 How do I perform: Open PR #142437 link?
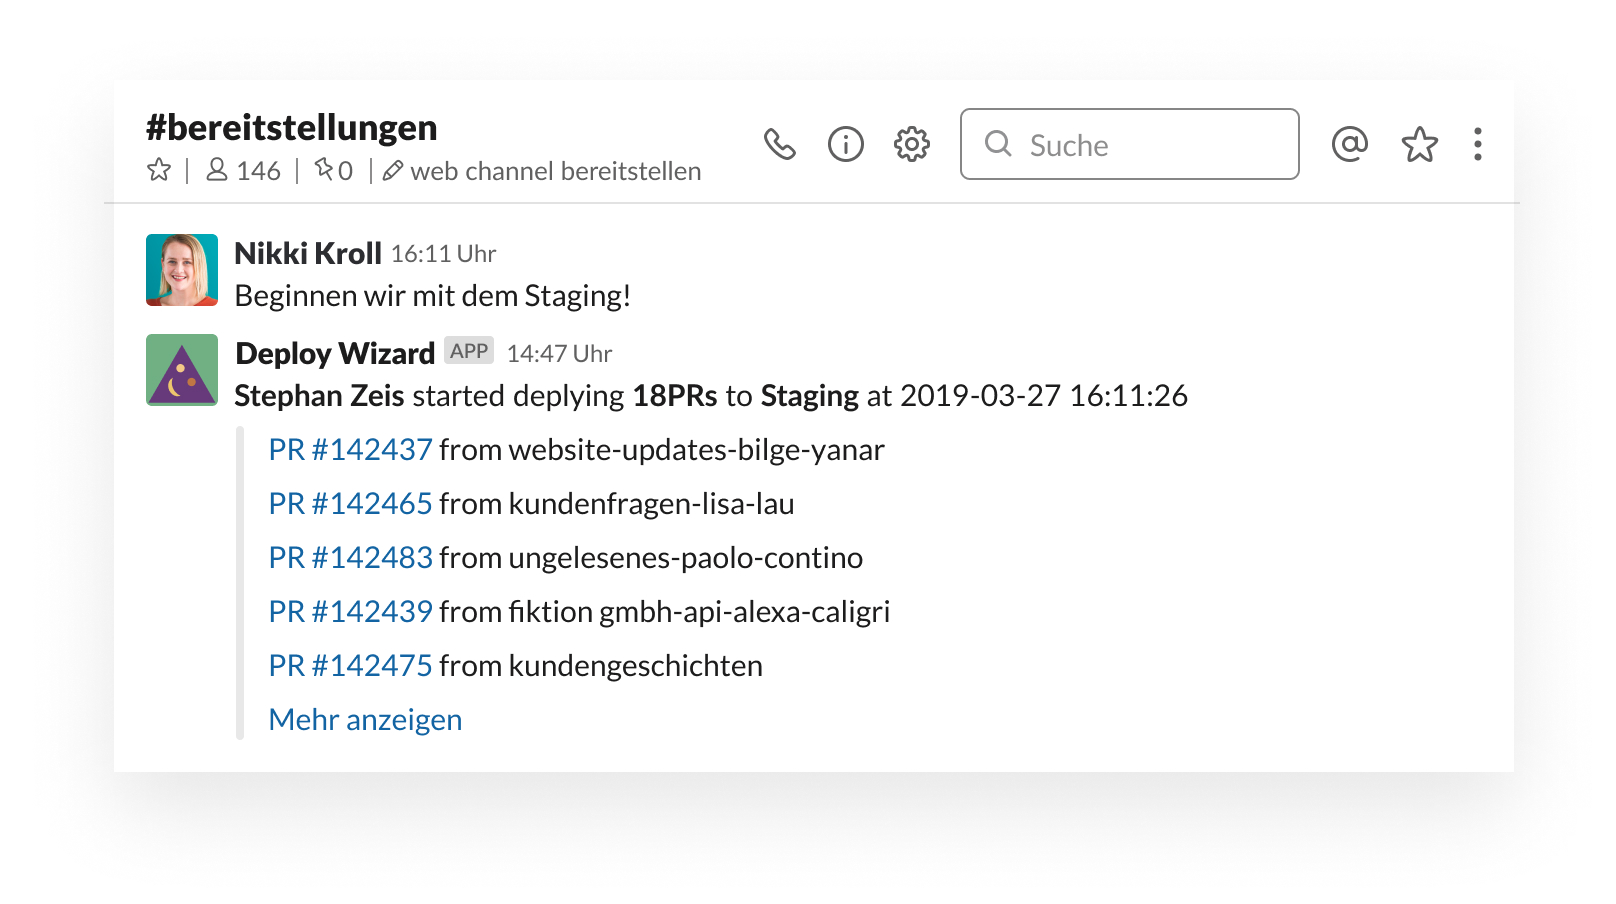351,450
